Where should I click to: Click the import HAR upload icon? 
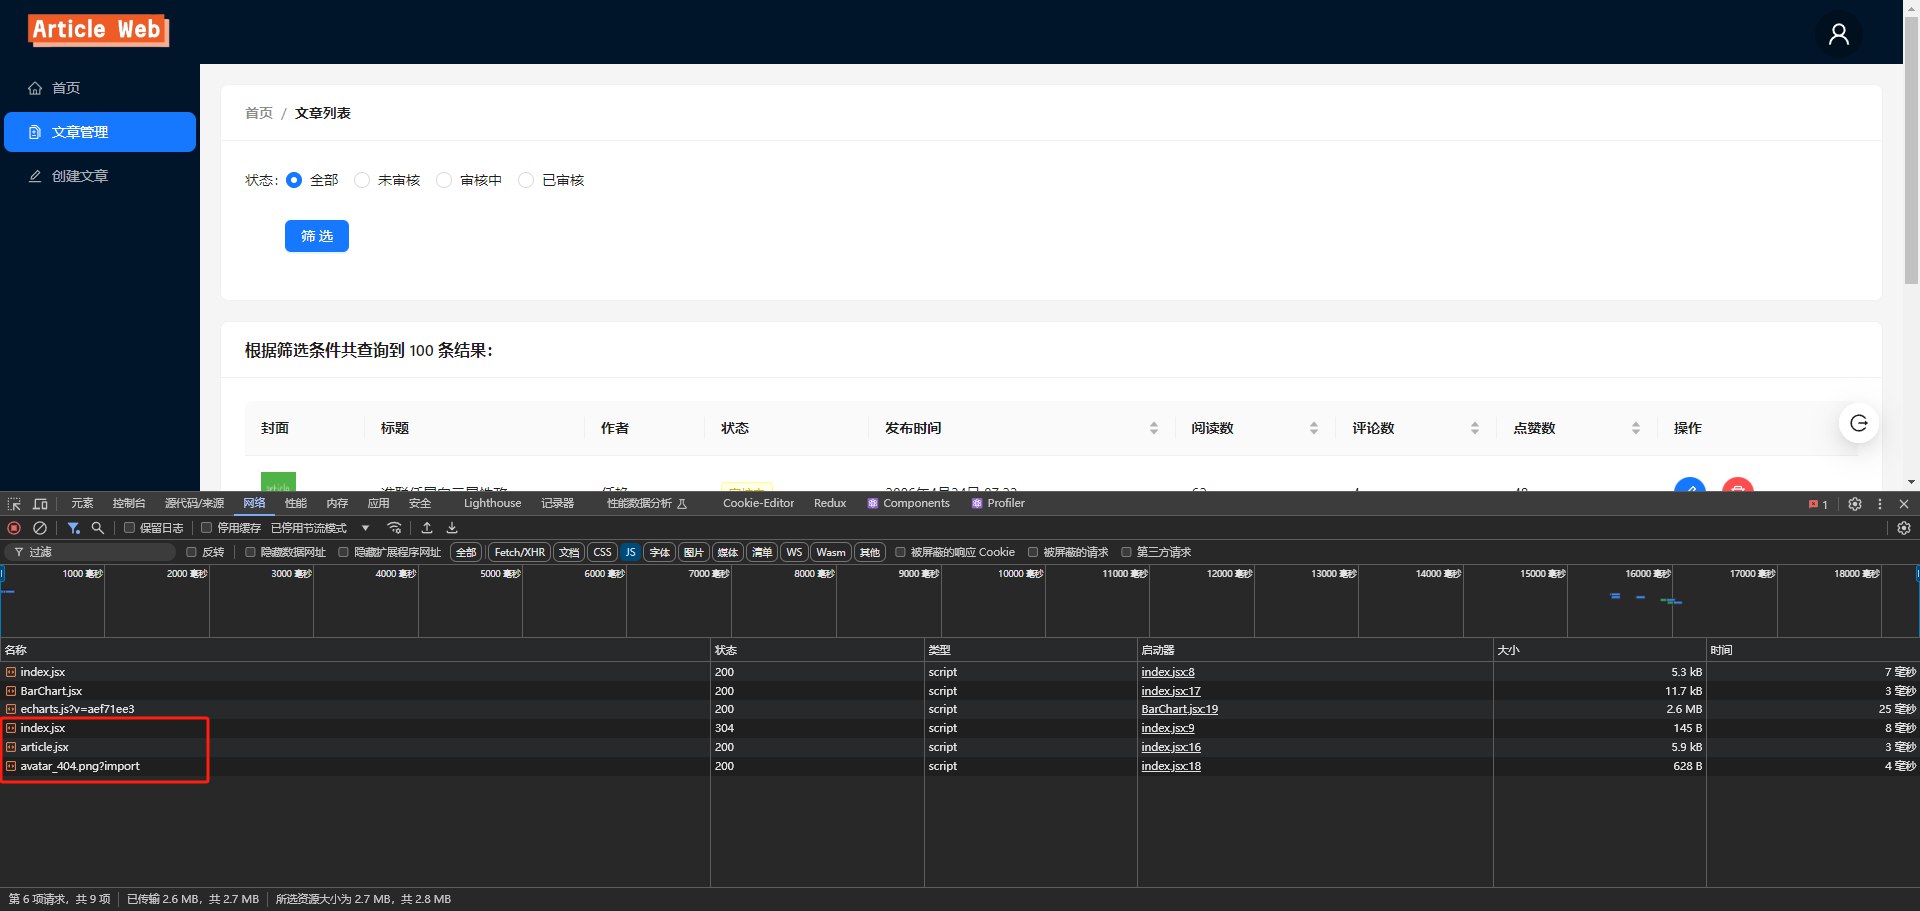(427, 528)
